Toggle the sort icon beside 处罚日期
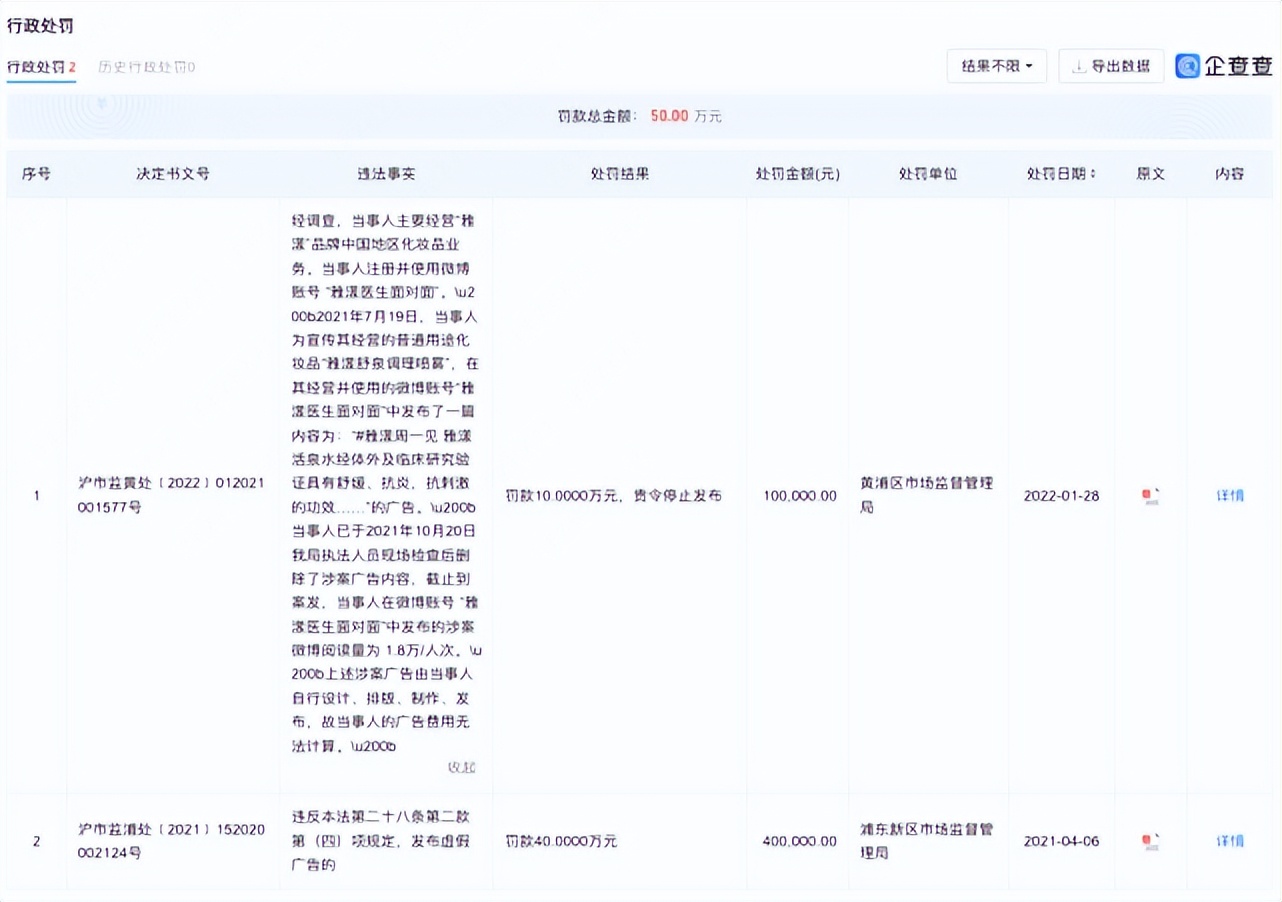Viewport: 1282px width, 902px height. [1091, 173]
